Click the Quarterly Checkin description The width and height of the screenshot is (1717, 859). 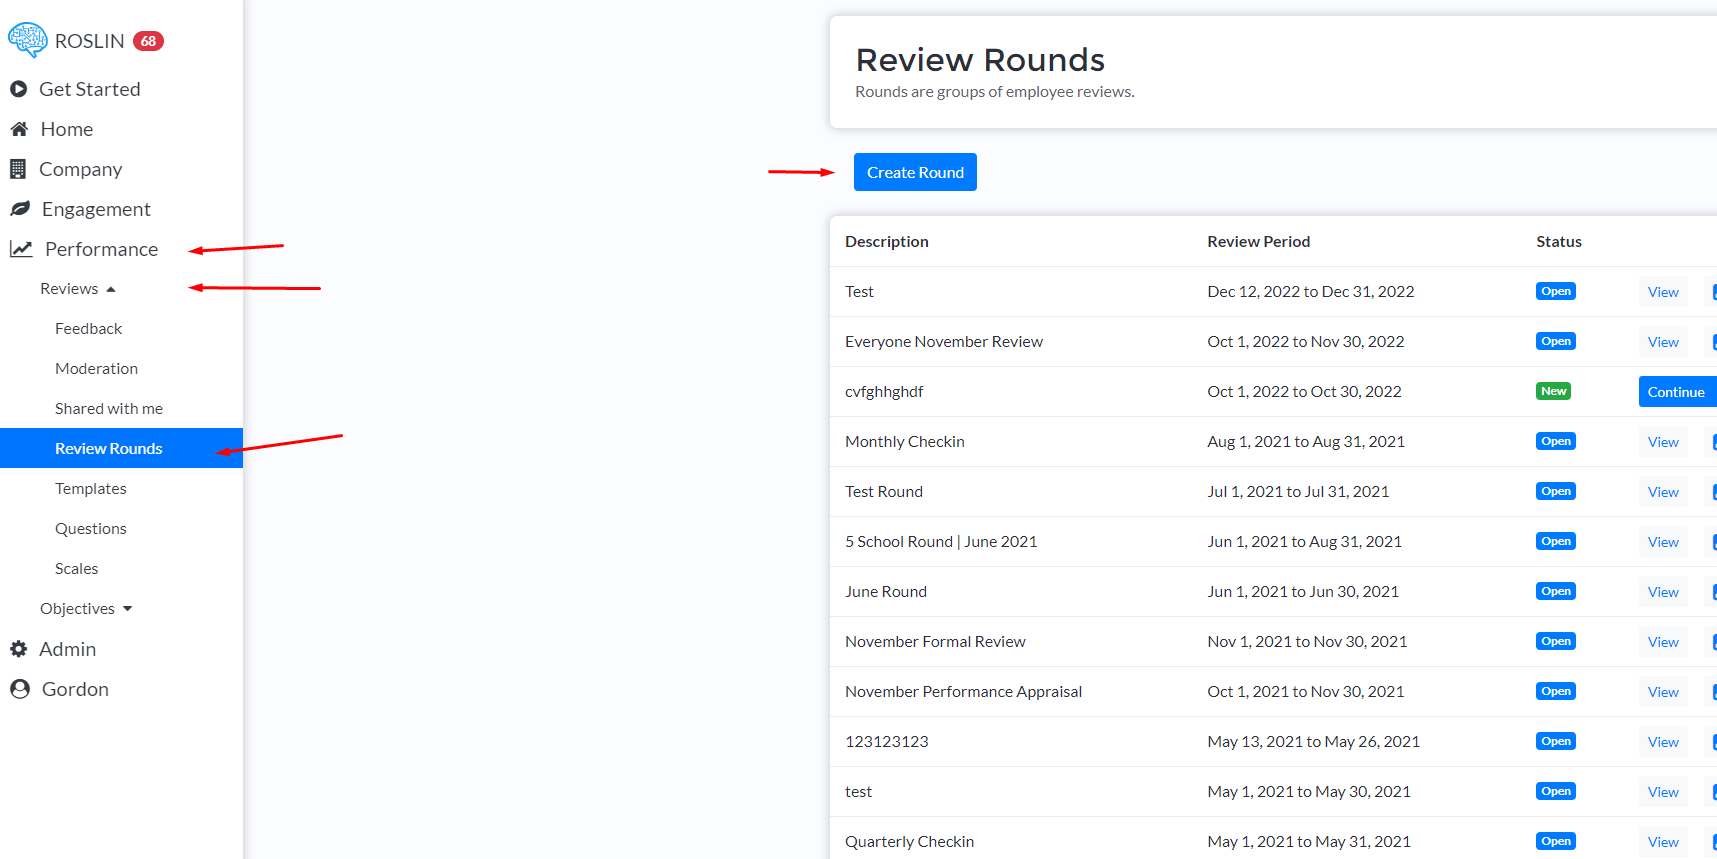pos(909,842)
